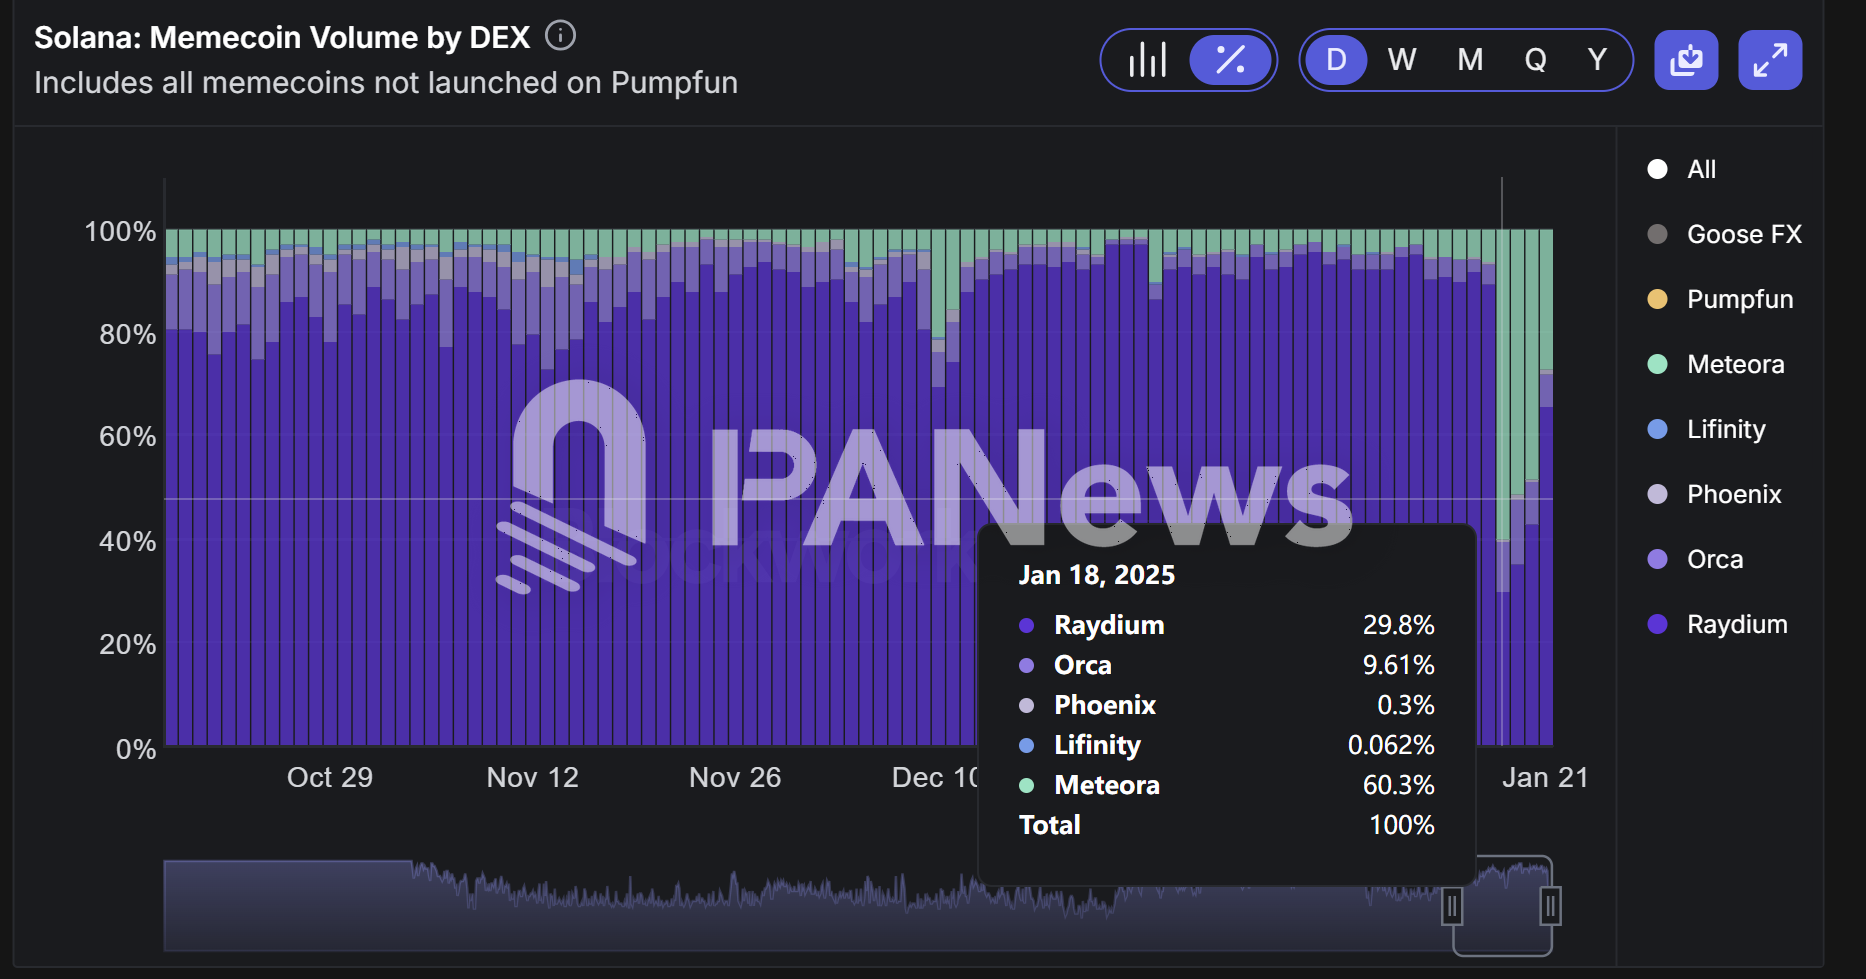
Task: Toggle Meteora legend entry
Action: (x=1735, y=364)
